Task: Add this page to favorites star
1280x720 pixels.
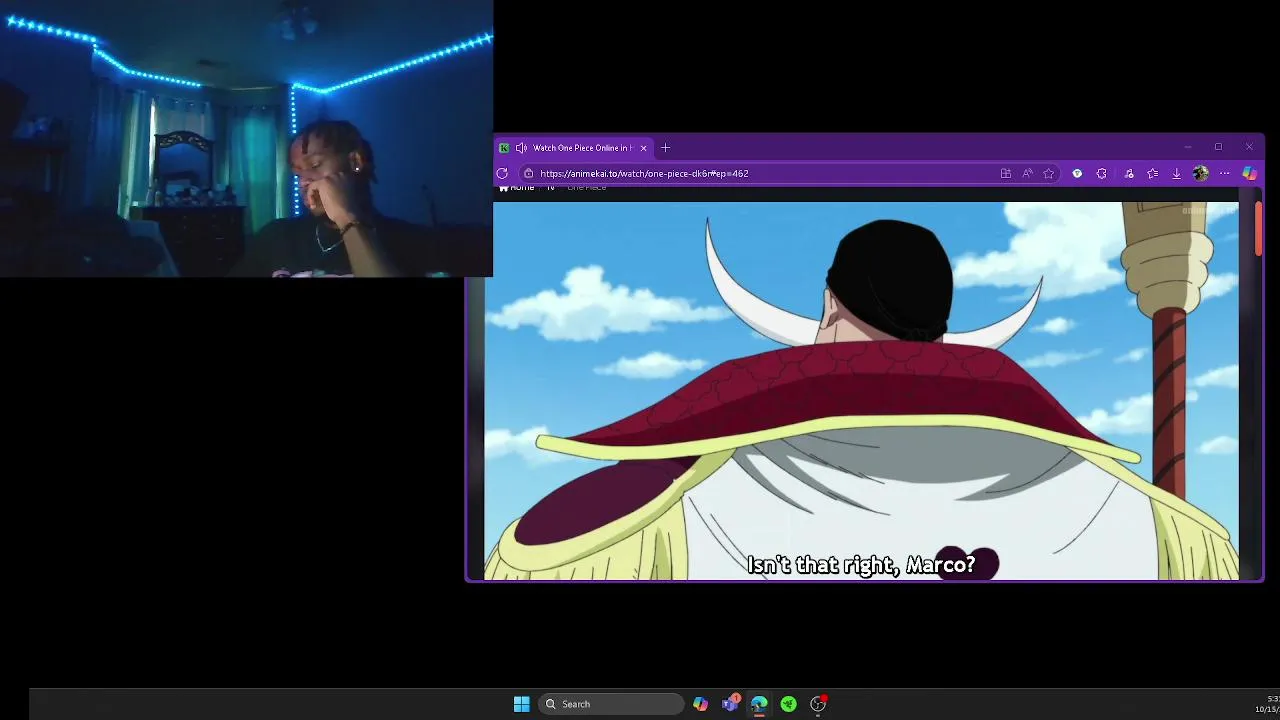Action: (x=1048, y=173)
